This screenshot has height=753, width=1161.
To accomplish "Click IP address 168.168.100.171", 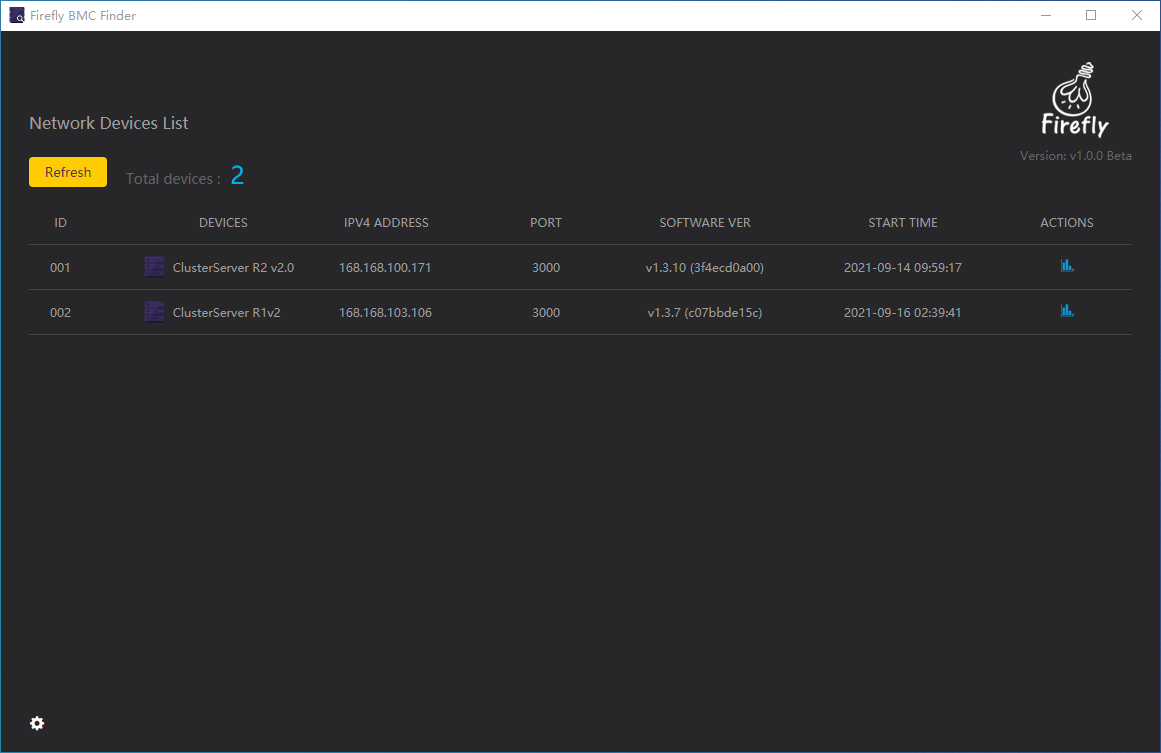I will tap(385, 267).
